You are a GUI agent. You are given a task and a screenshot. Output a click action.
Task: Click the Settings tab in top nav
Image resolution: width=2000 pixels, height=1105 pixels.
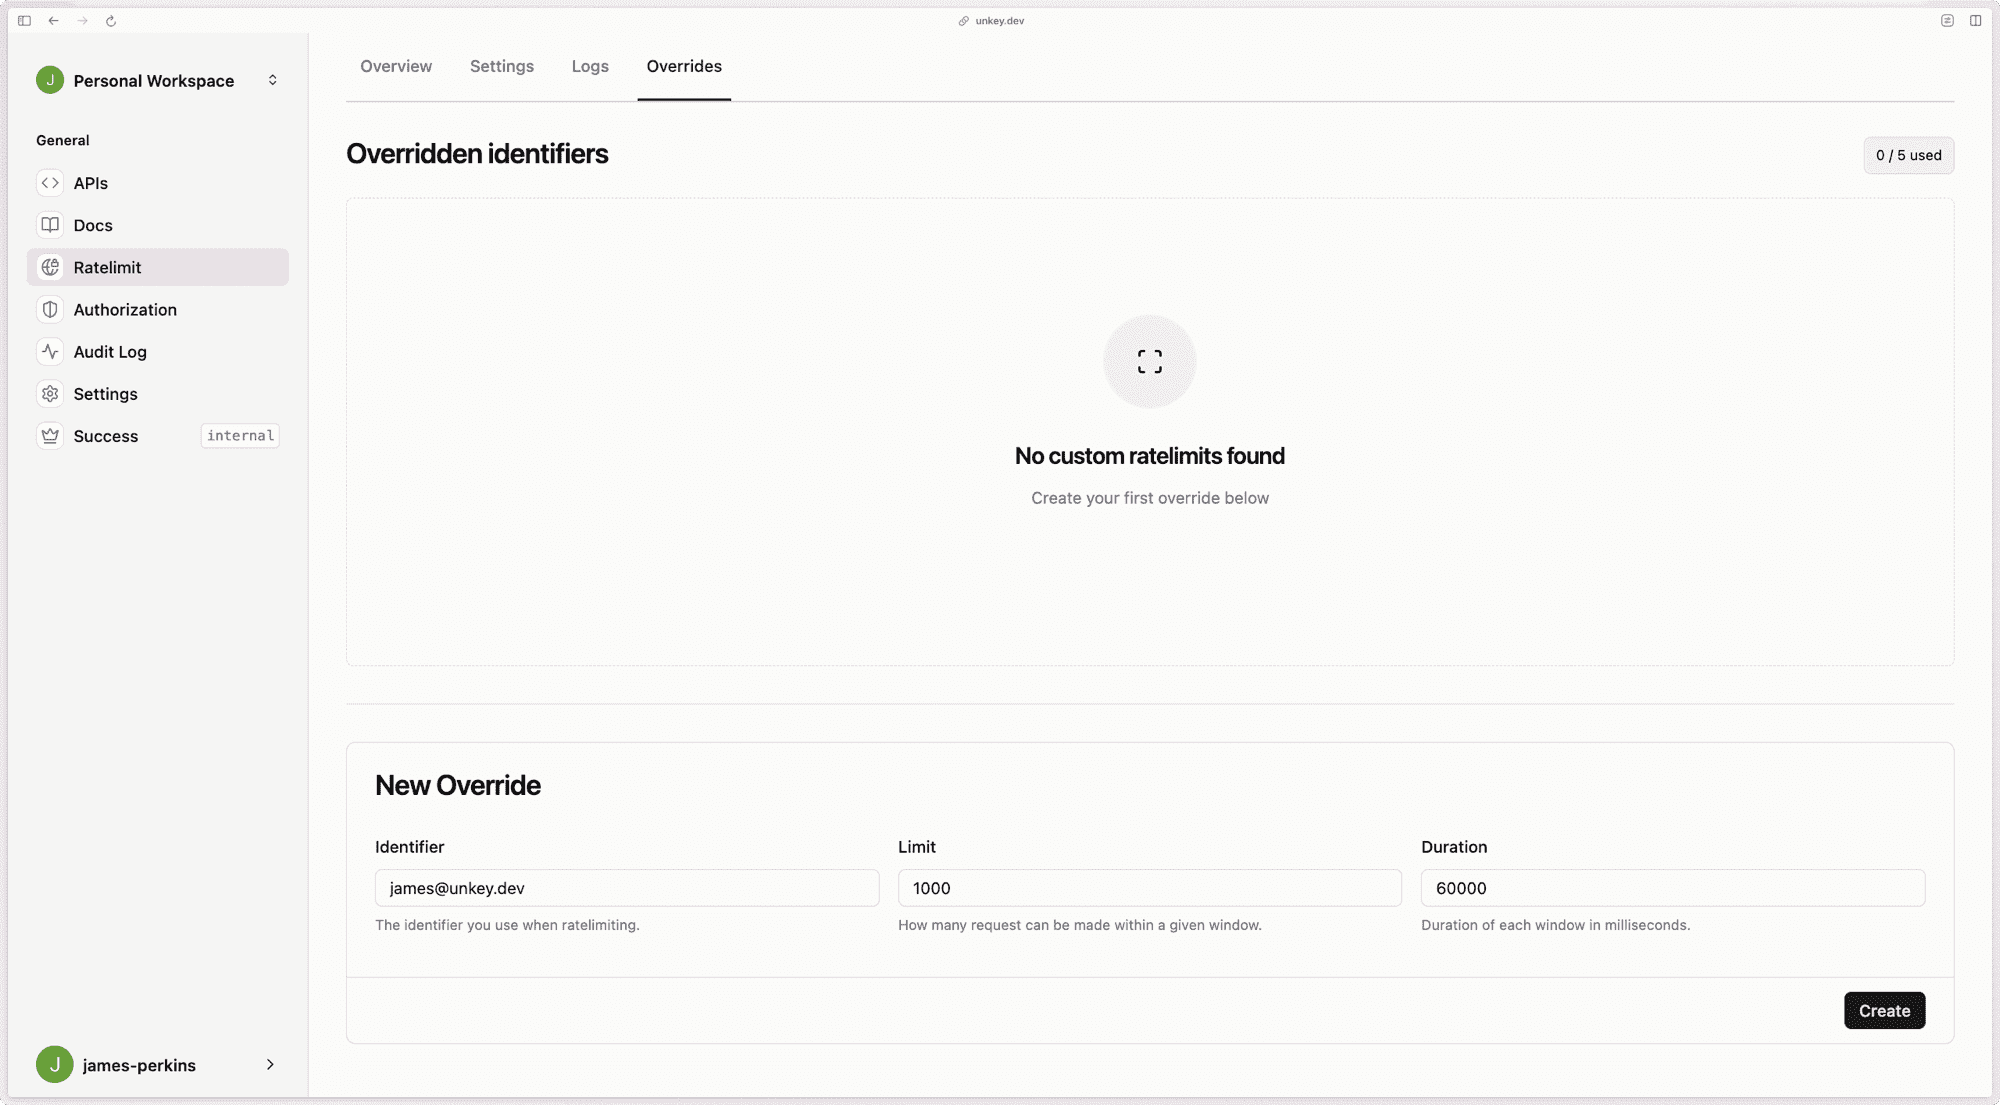tap(501, 65)
